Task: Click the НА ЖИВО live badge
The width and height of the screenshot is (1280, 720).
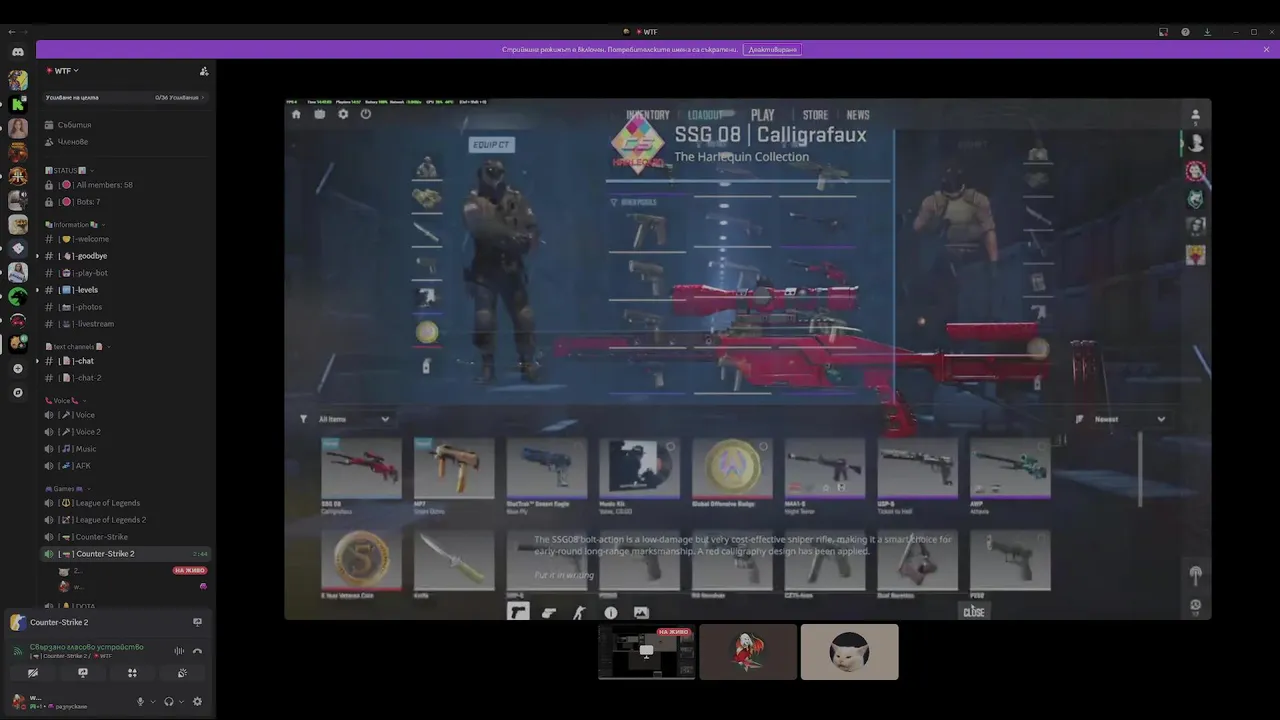Action: [189, 570]
